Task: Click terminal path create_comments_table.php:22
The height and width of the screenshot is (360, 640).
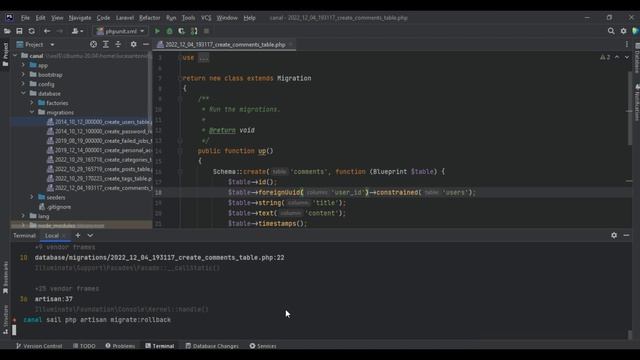Action: (x=159, y=258)
